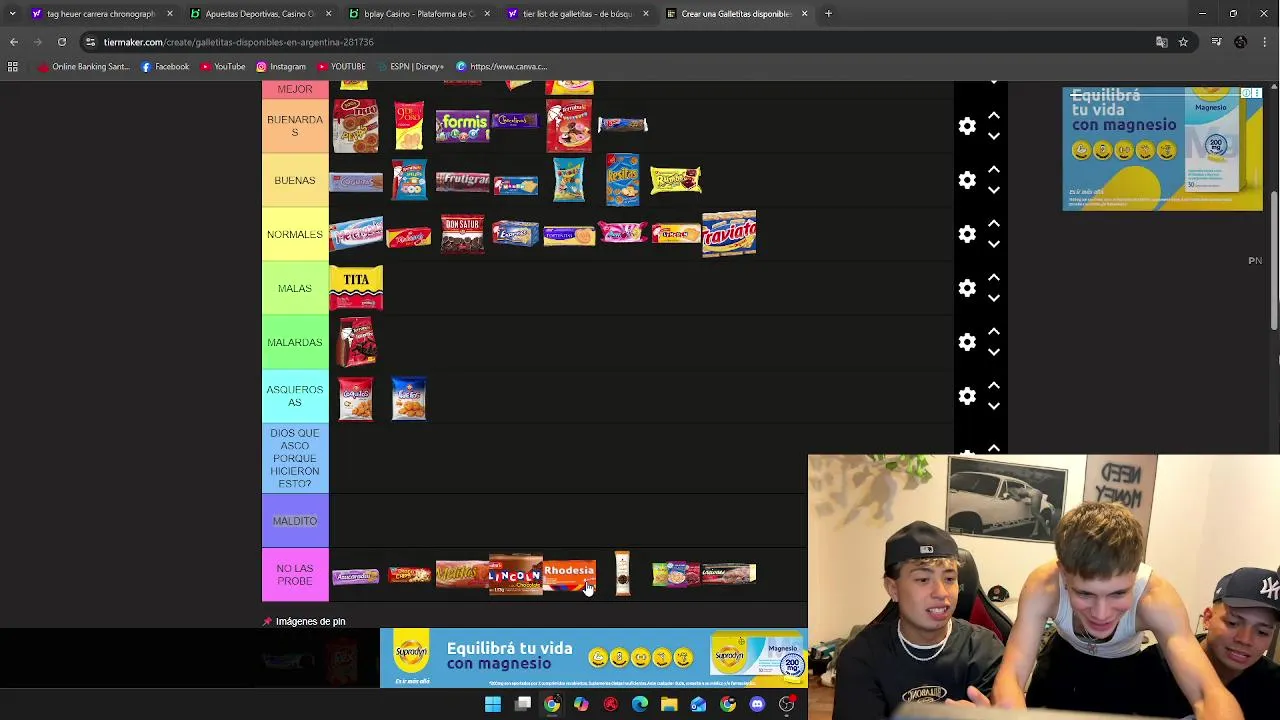Screen dimensions: 1280x720
Task: Open the tab search dropdown
Action: 12,14
